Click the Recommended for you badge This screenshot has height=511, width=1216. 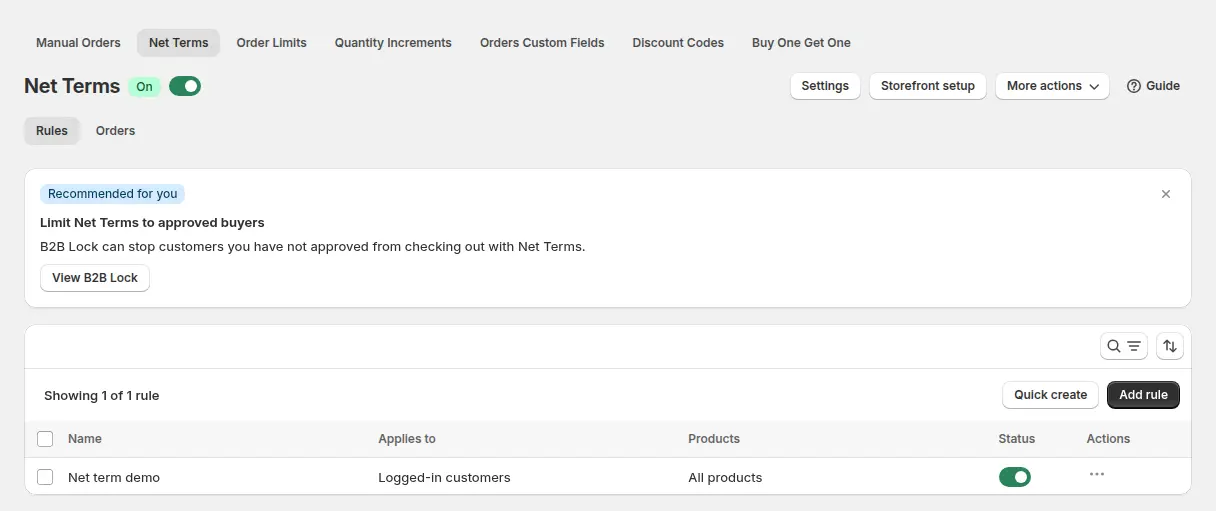pyautogui.click(x=112, y=194)
